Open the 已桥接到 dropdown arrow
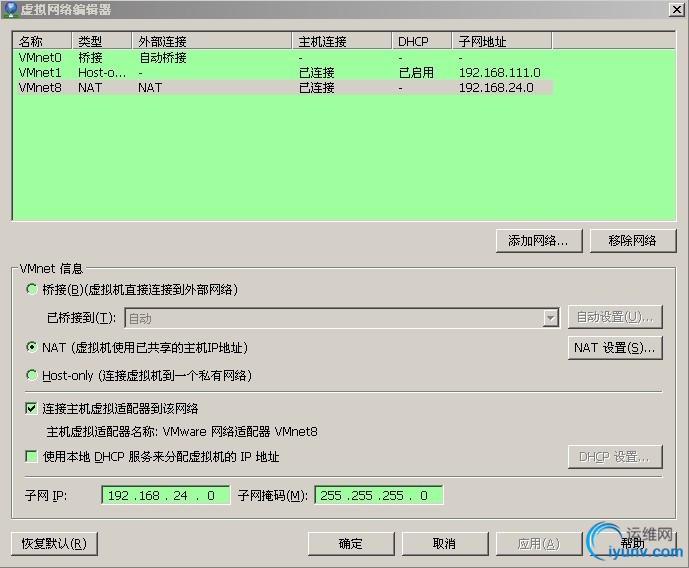This screenshot has height=568, width=689. tap(550, 318)
